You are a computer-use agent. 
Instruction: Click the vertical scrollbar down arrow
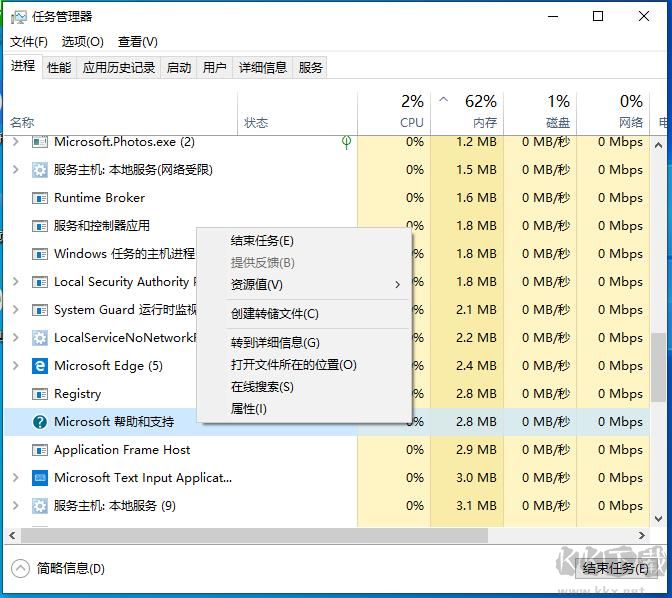click(x=659, y=519)
